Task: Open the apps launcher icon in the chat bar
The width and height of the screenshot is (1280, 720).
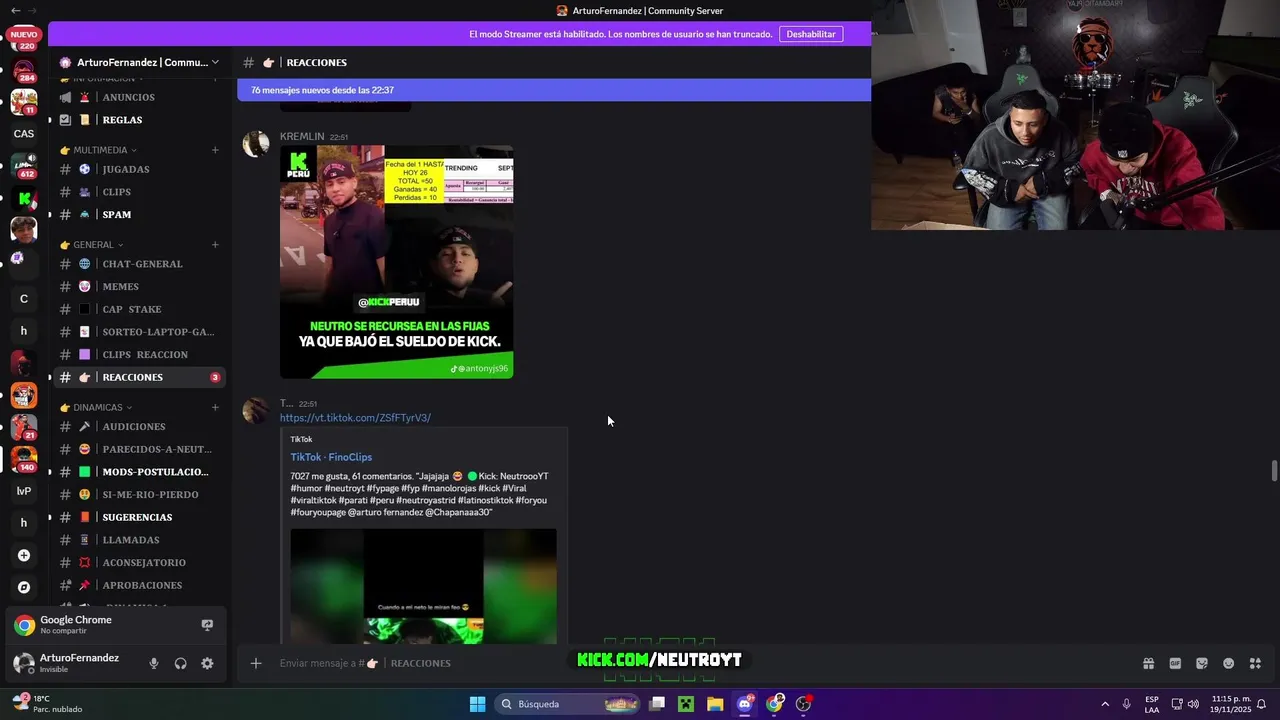Action: point(1256,663)
